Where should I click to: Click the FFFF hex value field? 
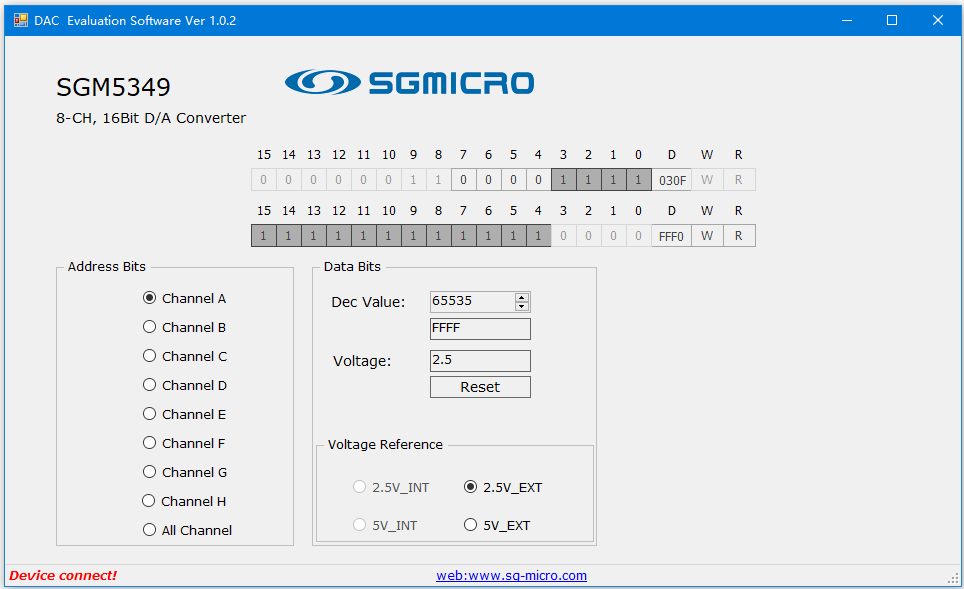pyautogui.click(x=480, y=328)
